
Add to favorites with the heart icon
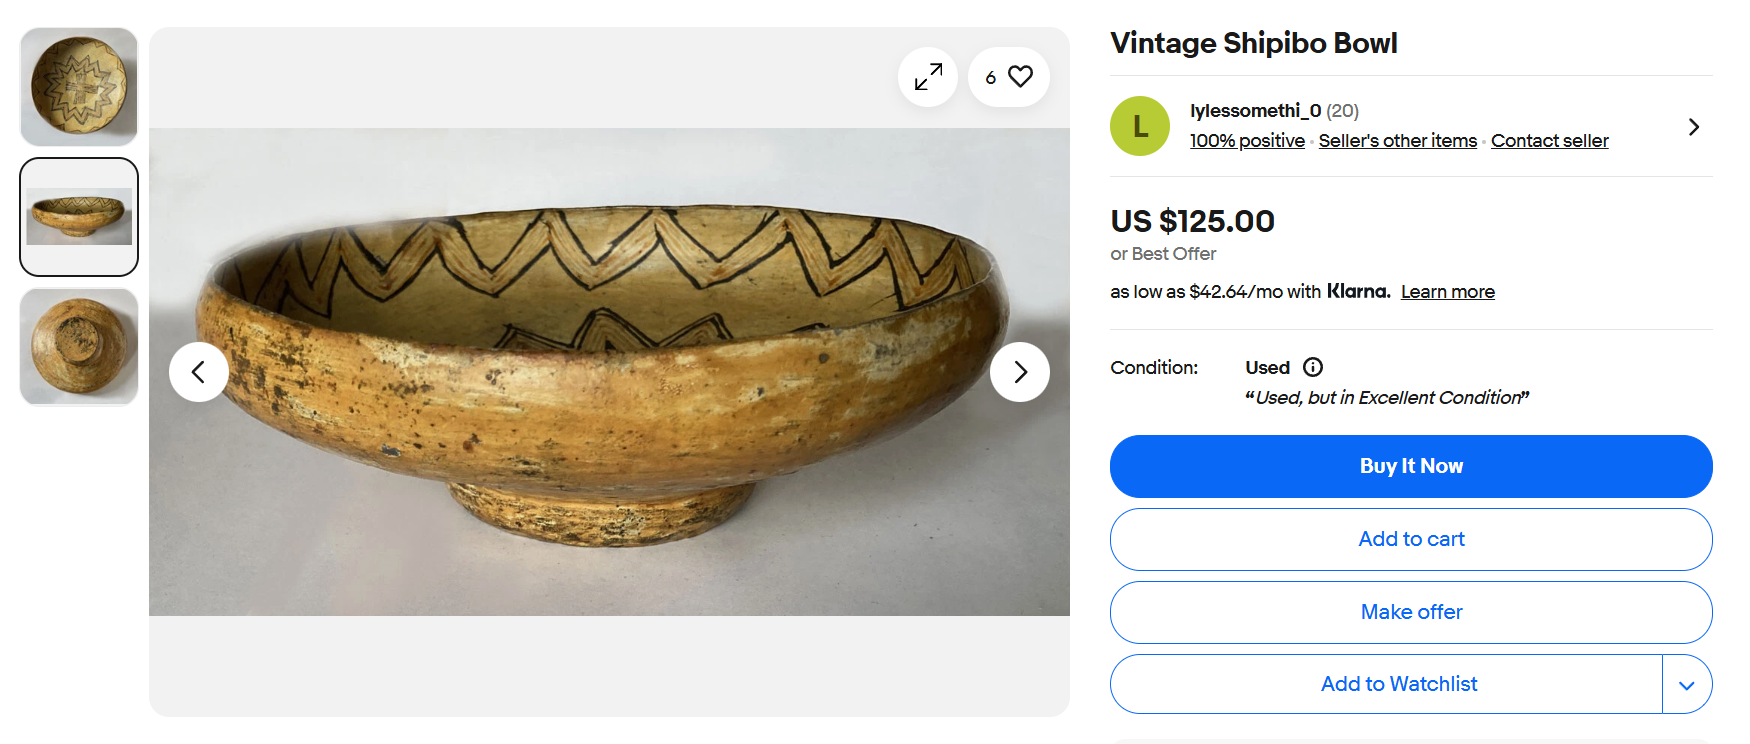(x=1019, y=77)
